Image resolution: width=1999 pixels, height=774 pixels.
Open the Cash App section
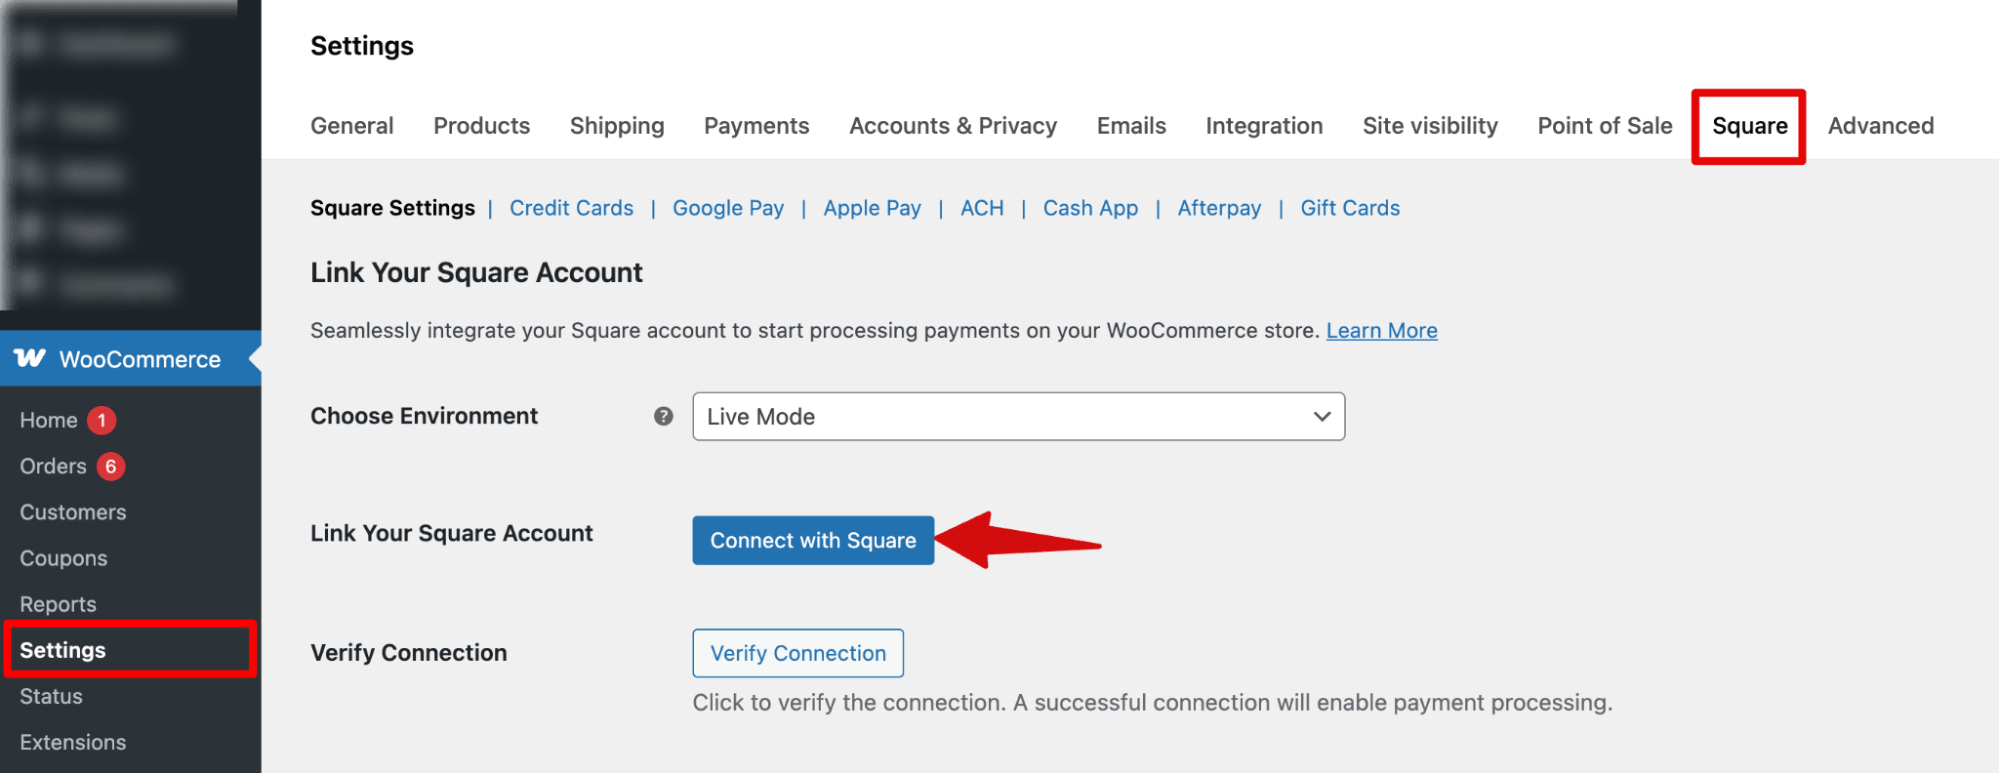point(1090,208)
